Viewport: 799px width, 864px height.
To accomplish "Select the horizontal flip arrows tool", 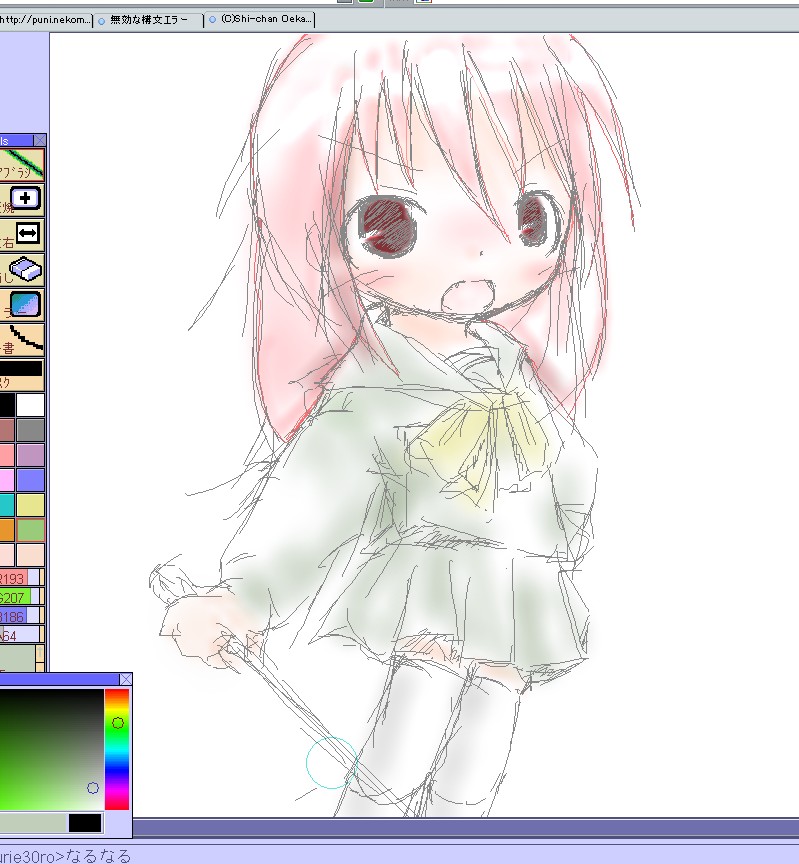I will click(x=27, y=234).
